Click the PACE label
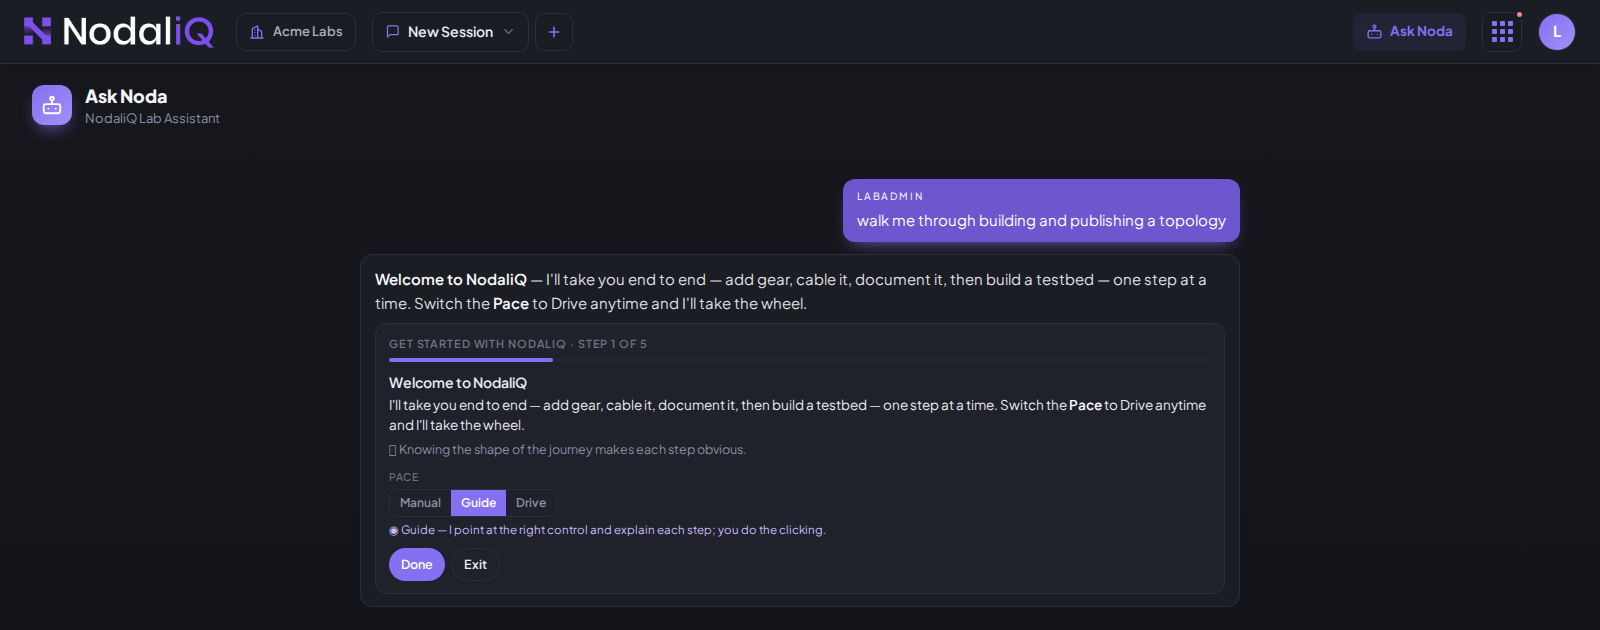The width and height of the screenshot is (1600, 630). pos(404,477)
